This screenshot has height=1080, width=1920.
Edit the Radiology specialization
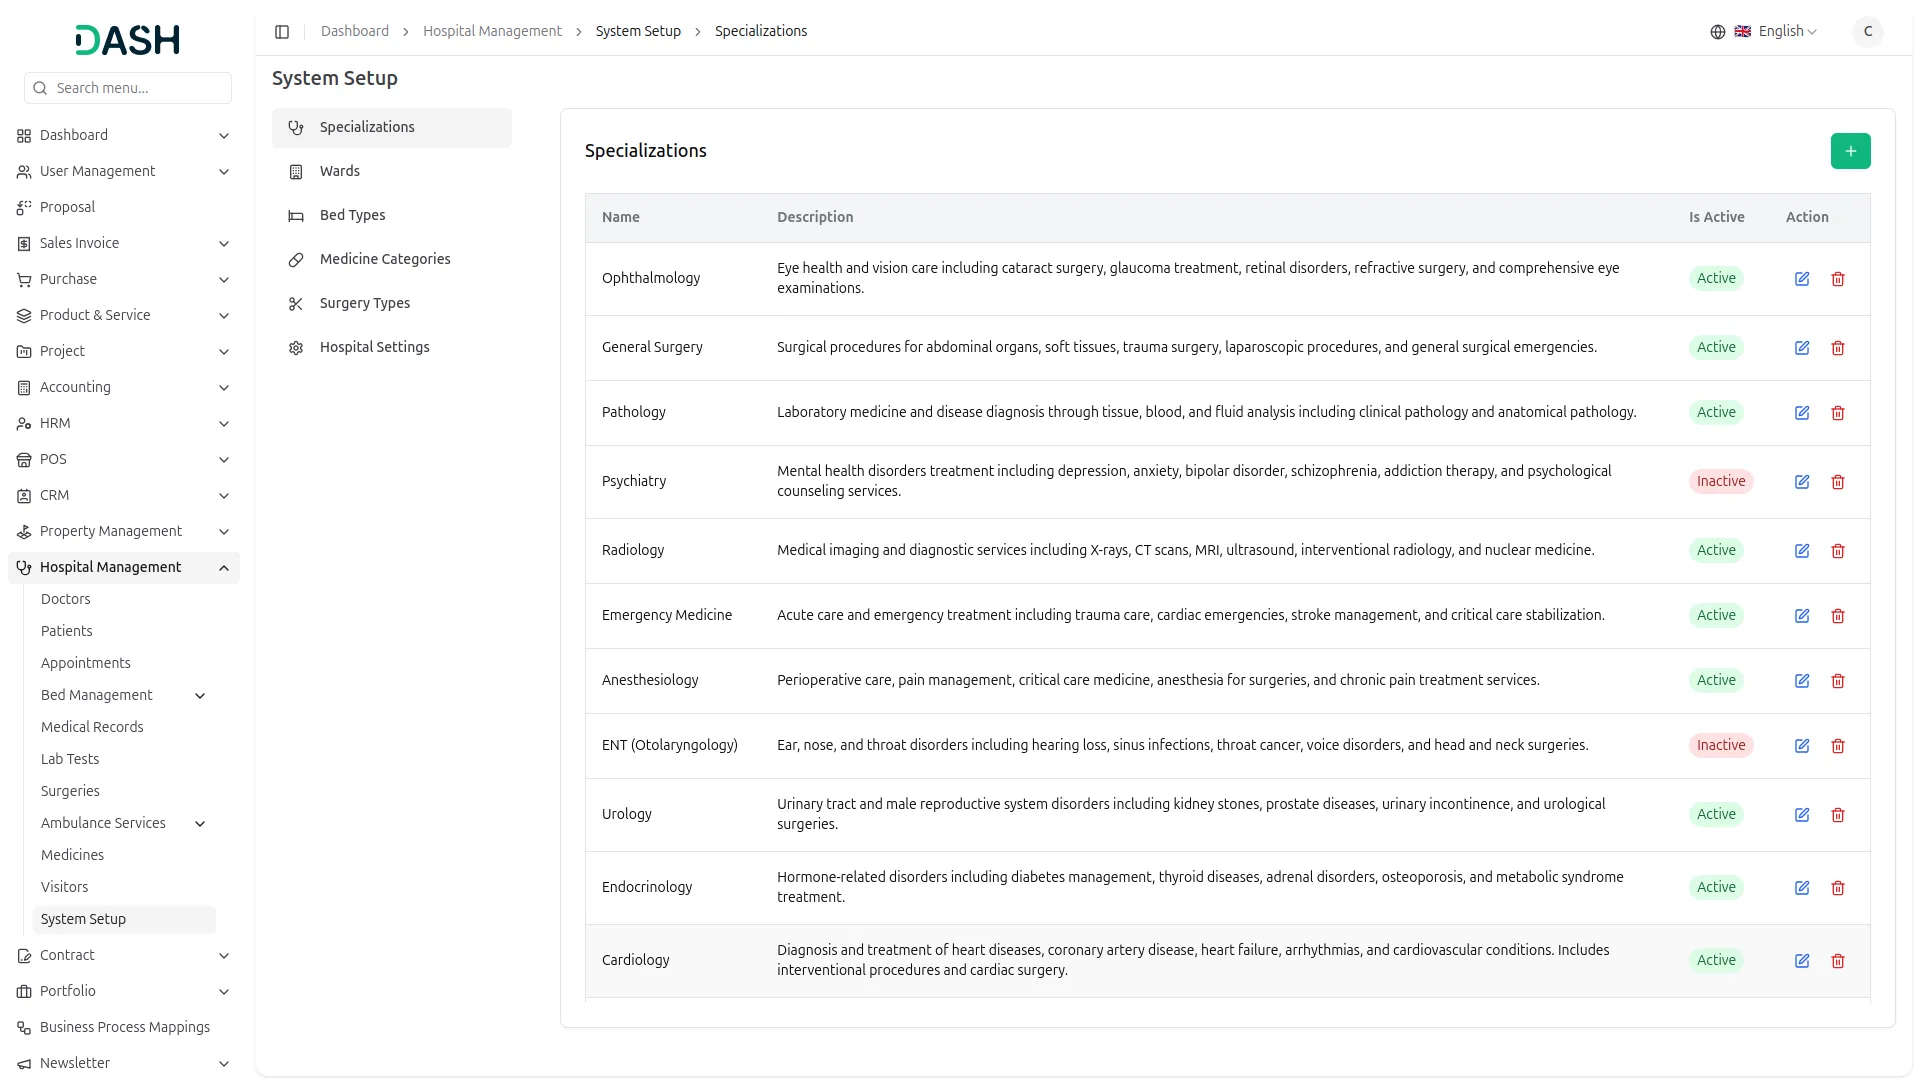tap(1802, 551)
